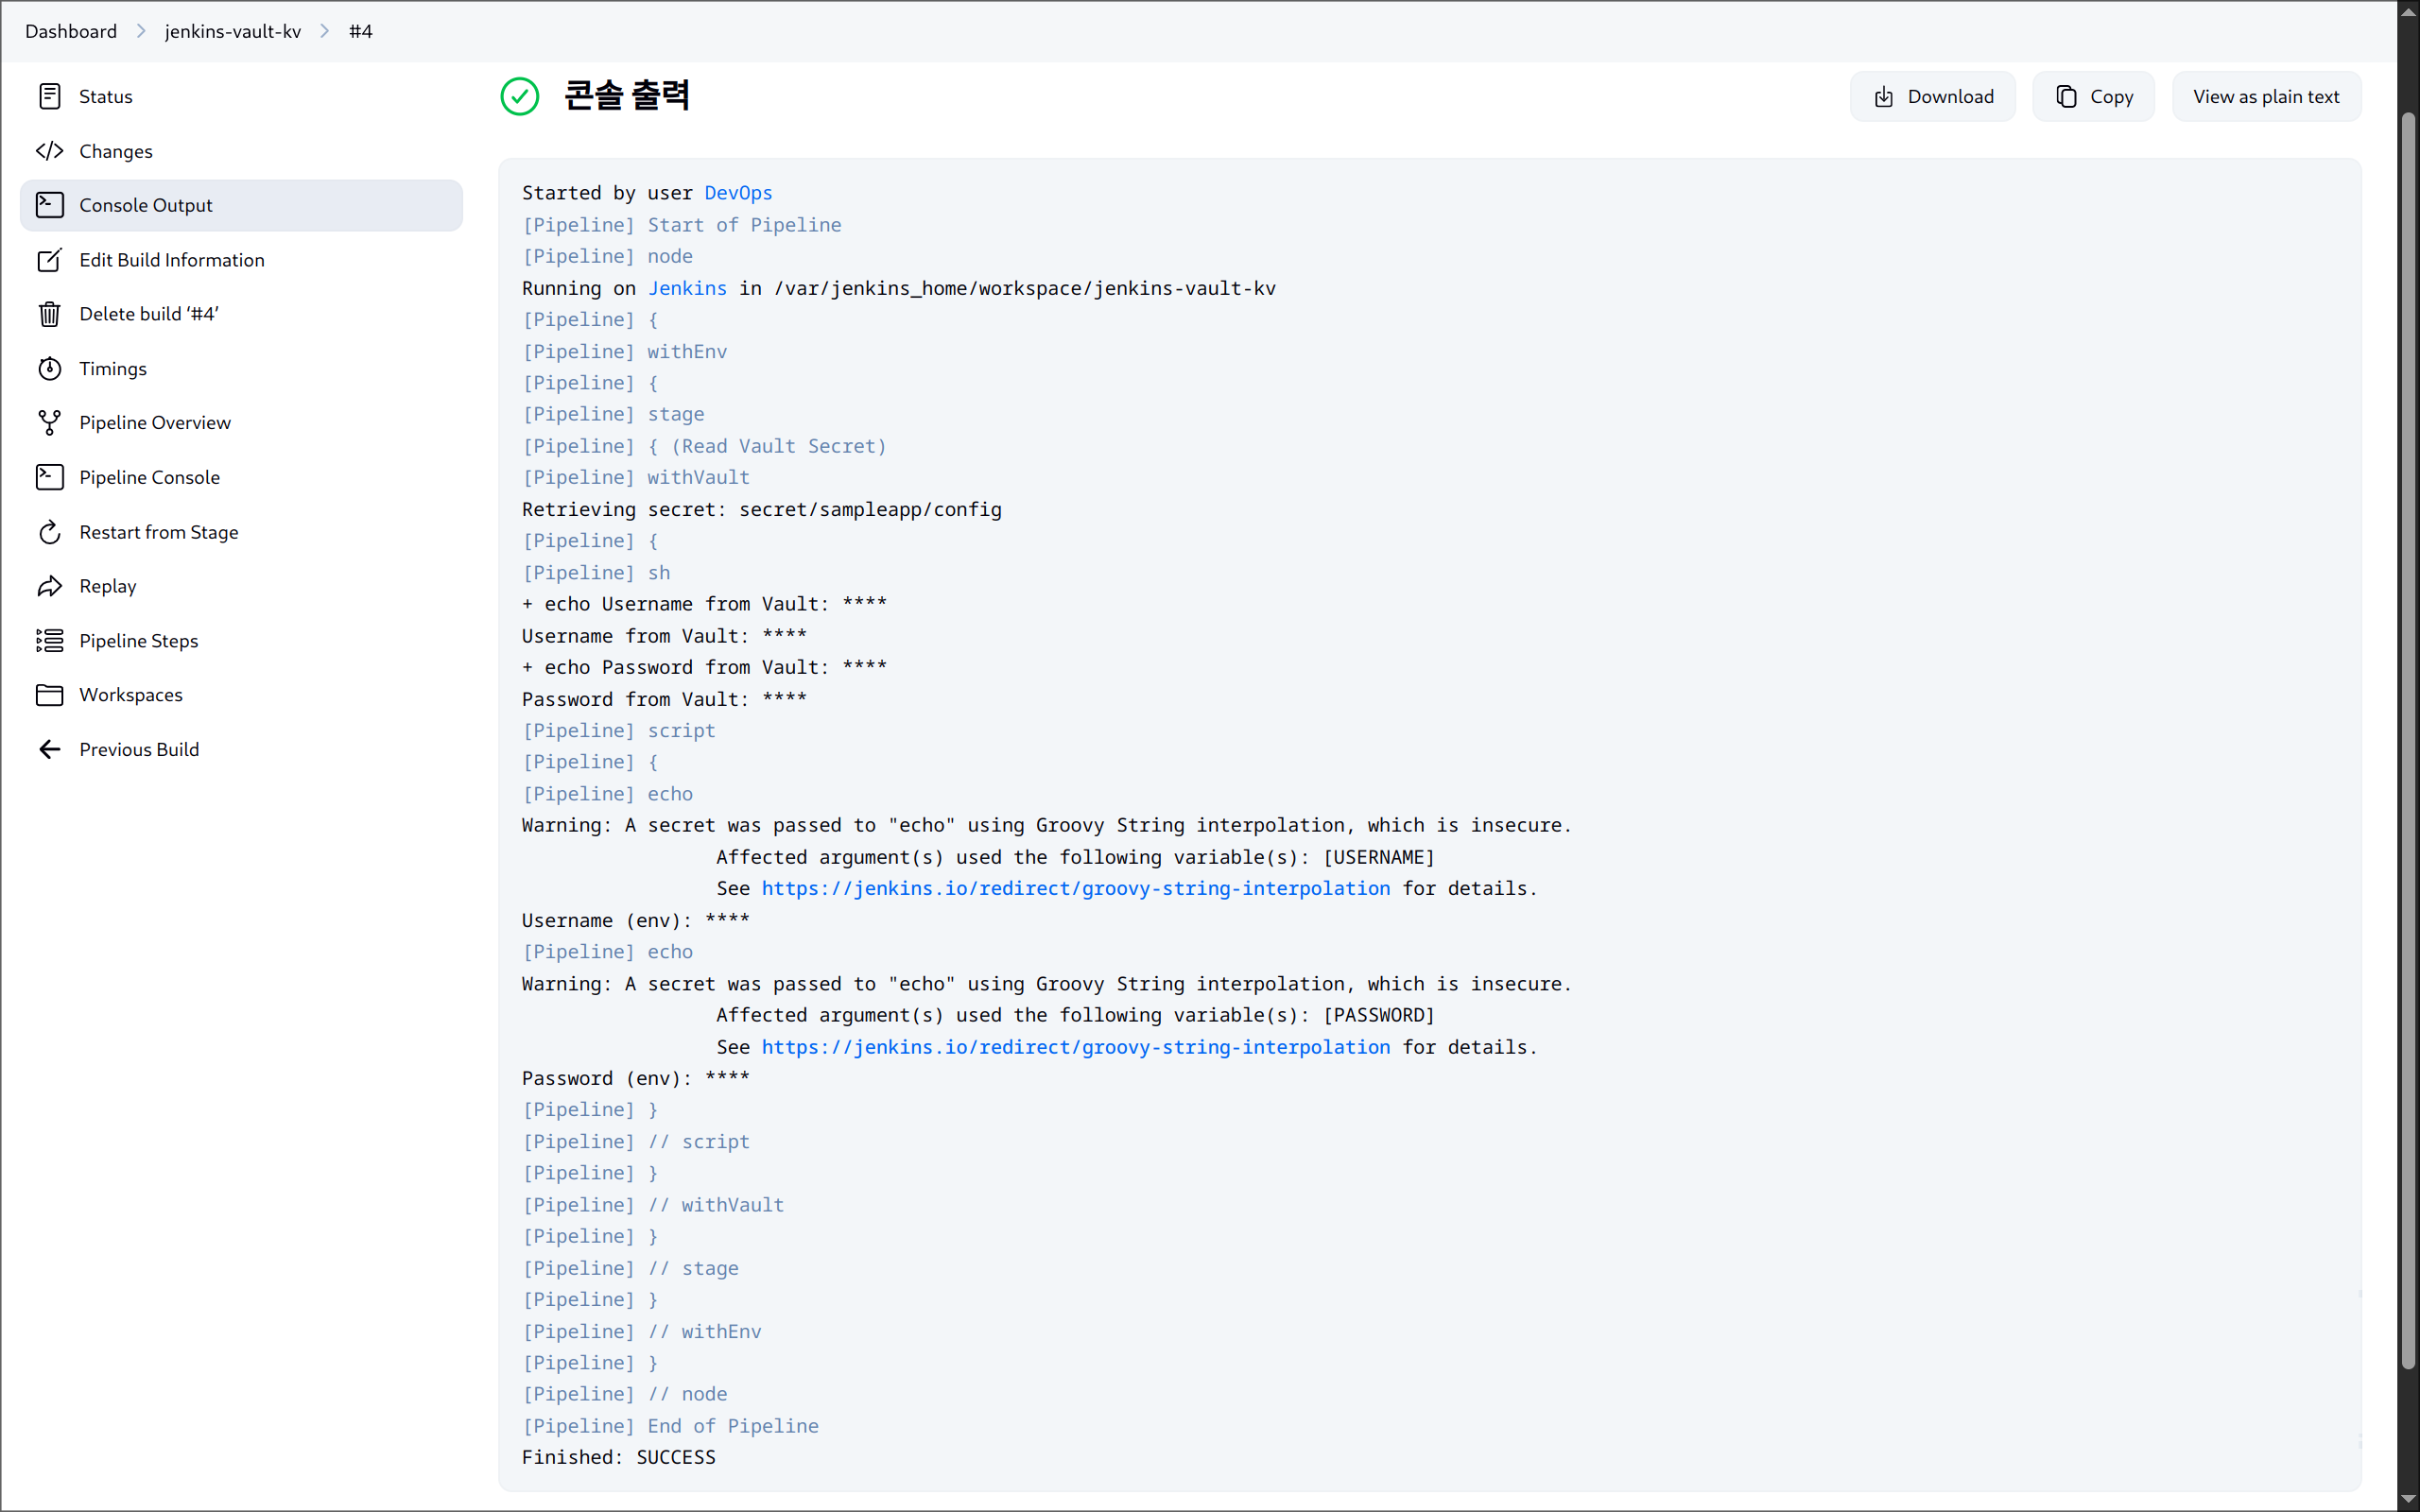
Task: Click the Pipeline Steps list icon
Action: point(49,641)
